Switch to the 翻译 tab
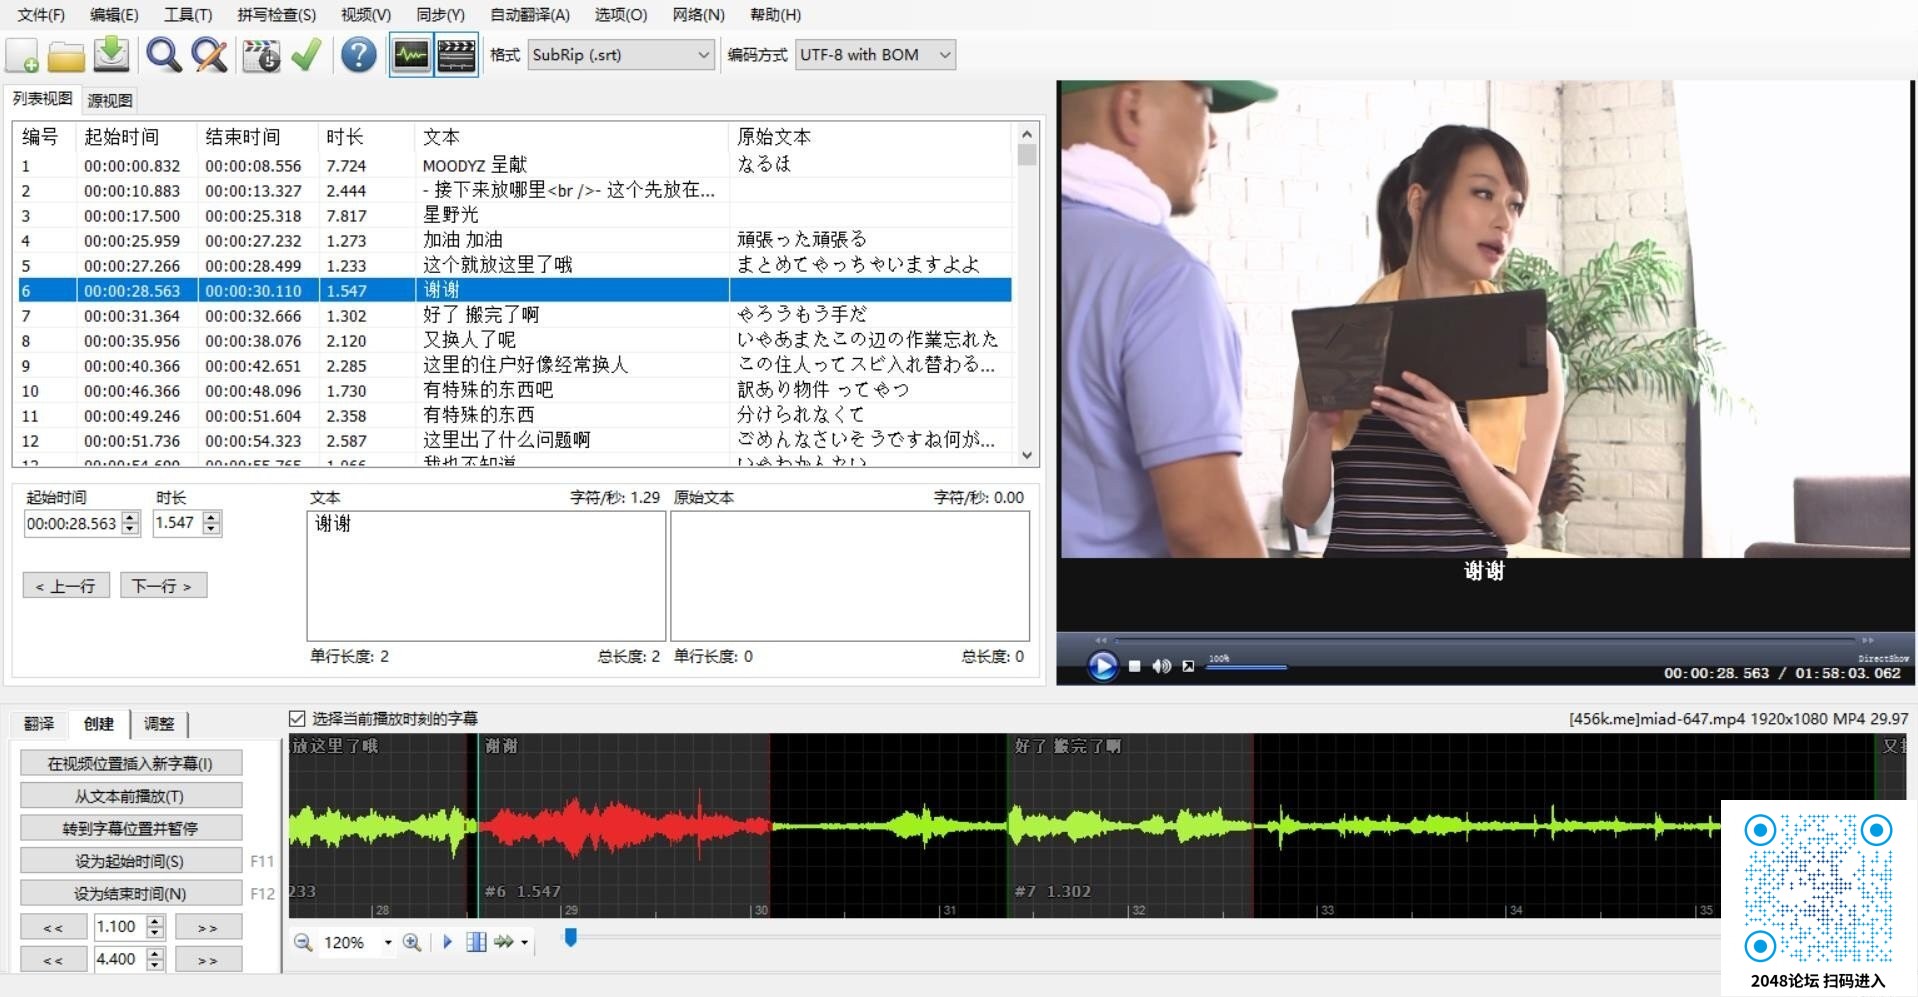 point(39,723)
